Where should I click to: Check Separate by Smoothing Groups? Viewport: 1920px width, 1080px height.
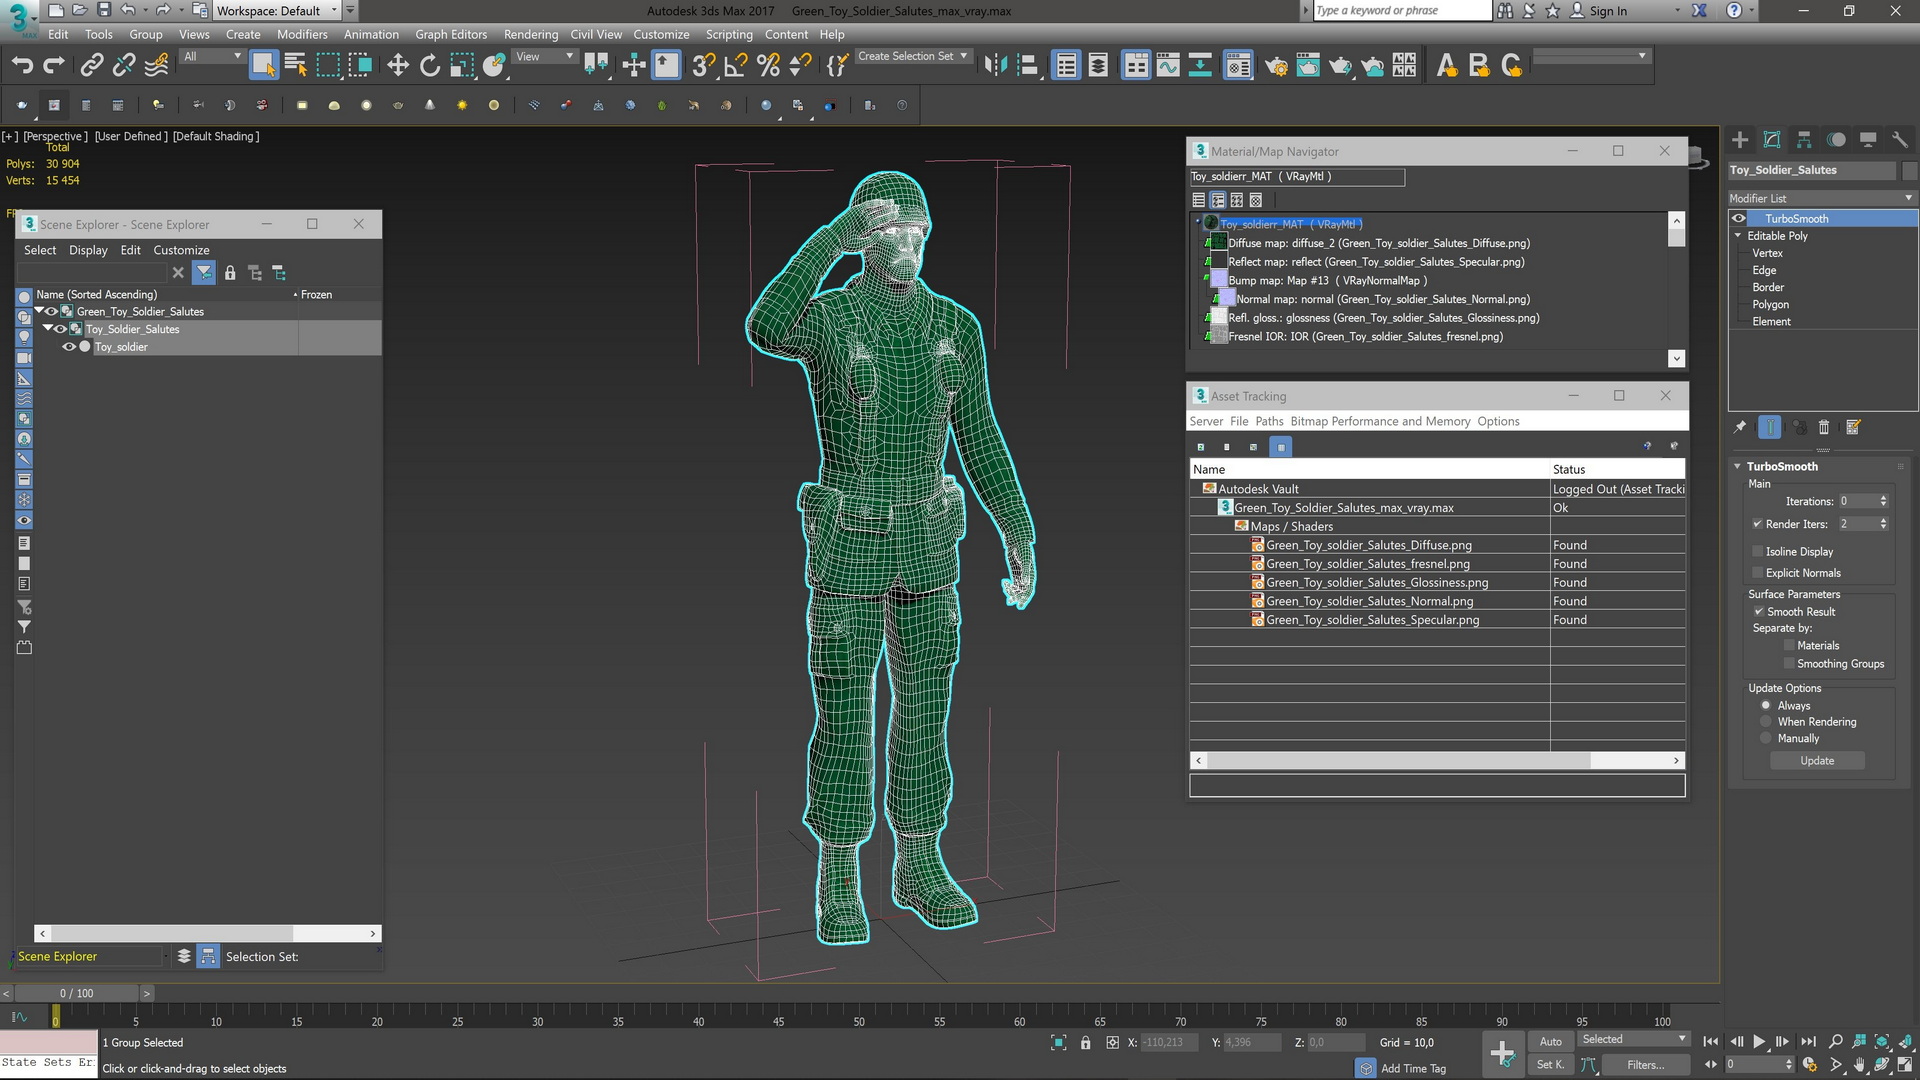pos(1789,664)
